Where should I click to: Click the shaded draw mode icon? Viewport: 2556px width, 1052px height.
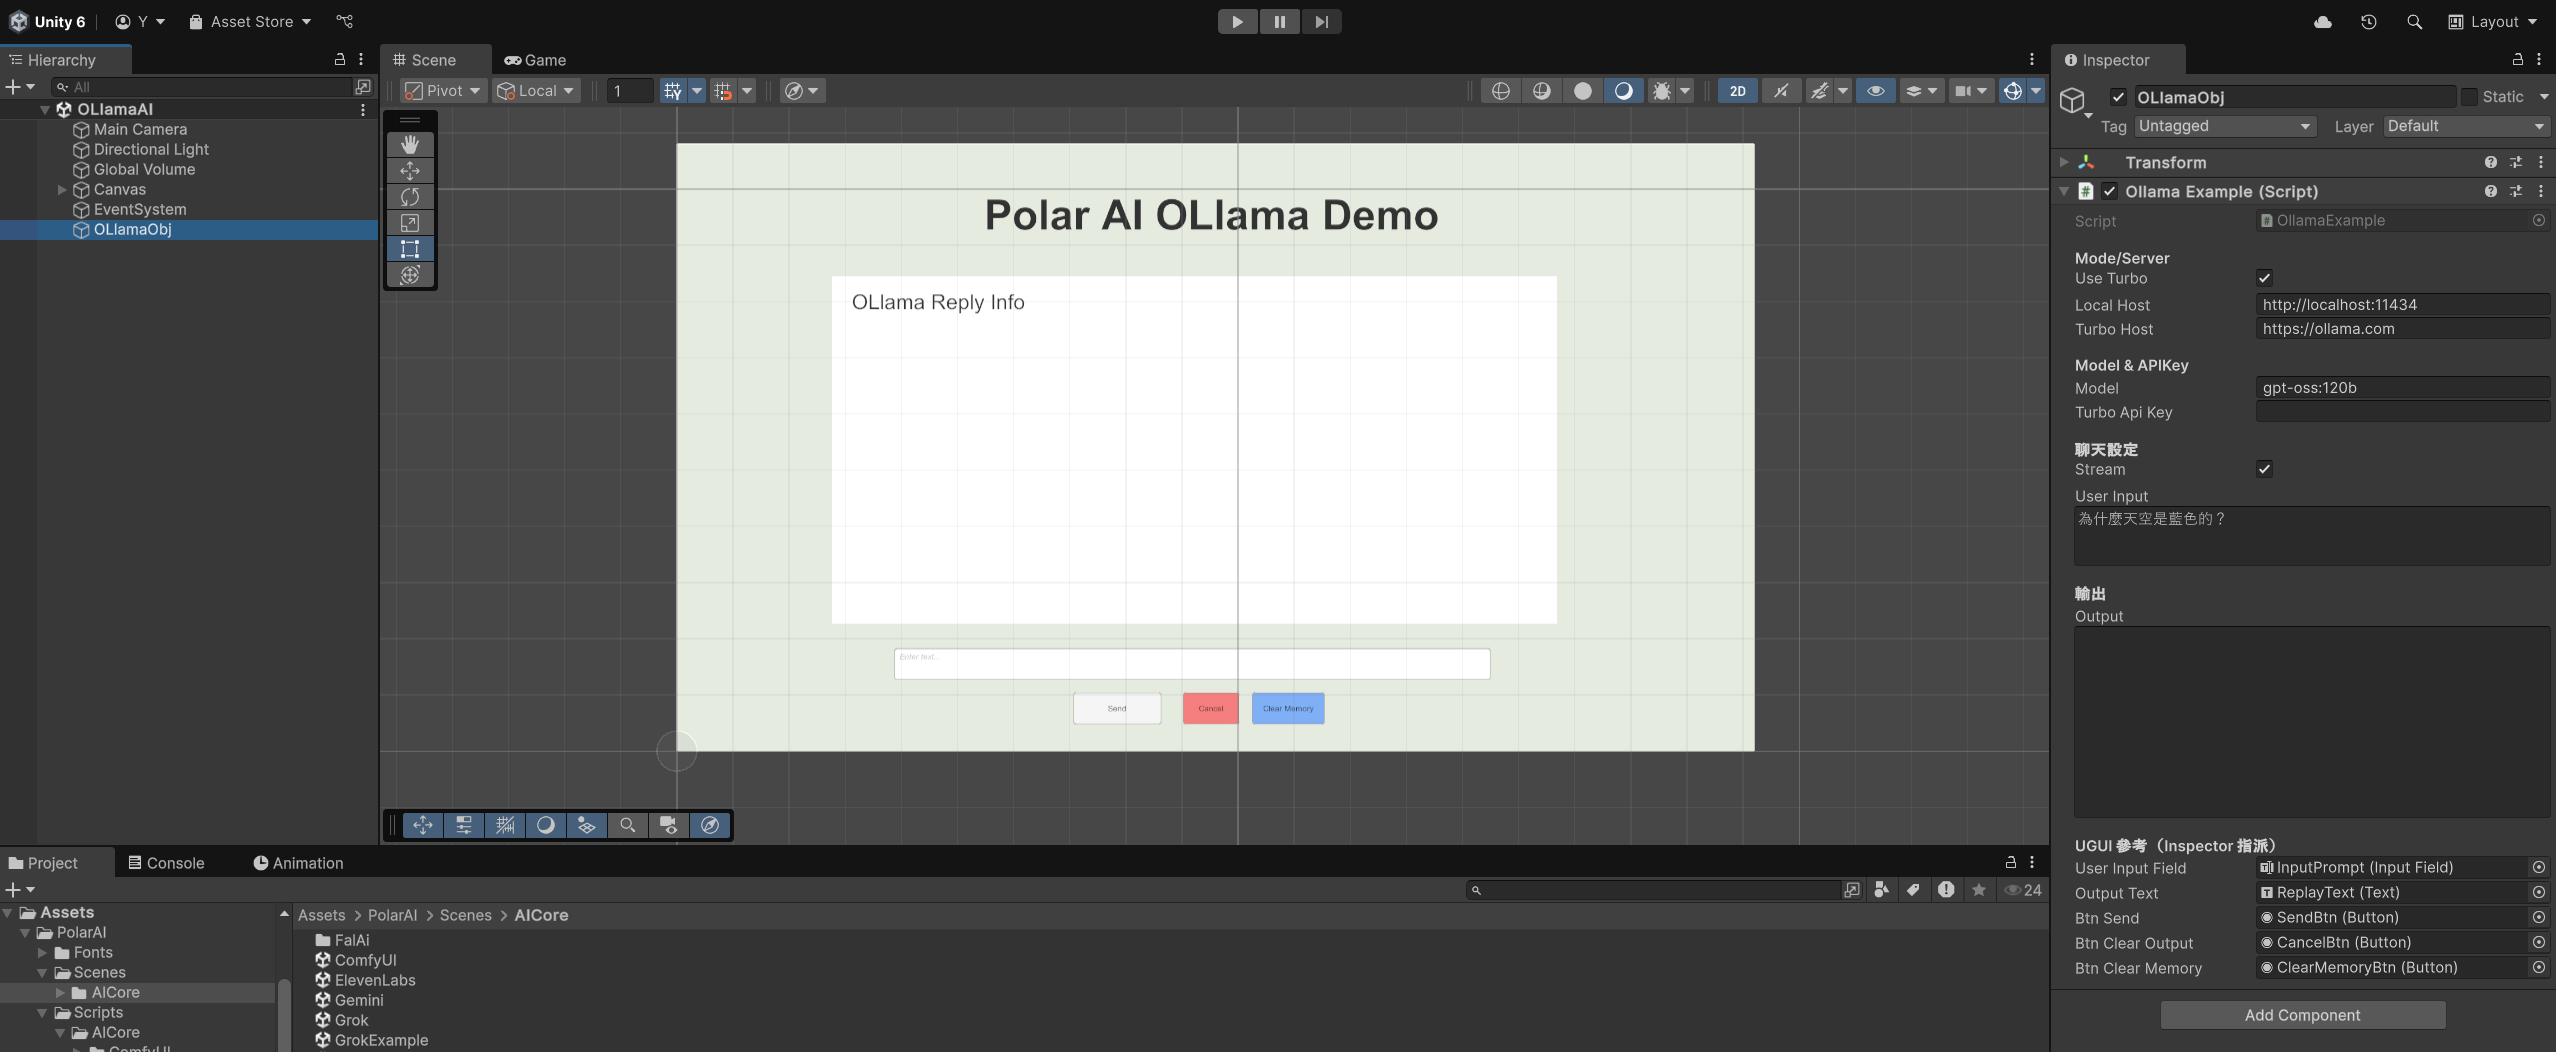click(1624, 91)
